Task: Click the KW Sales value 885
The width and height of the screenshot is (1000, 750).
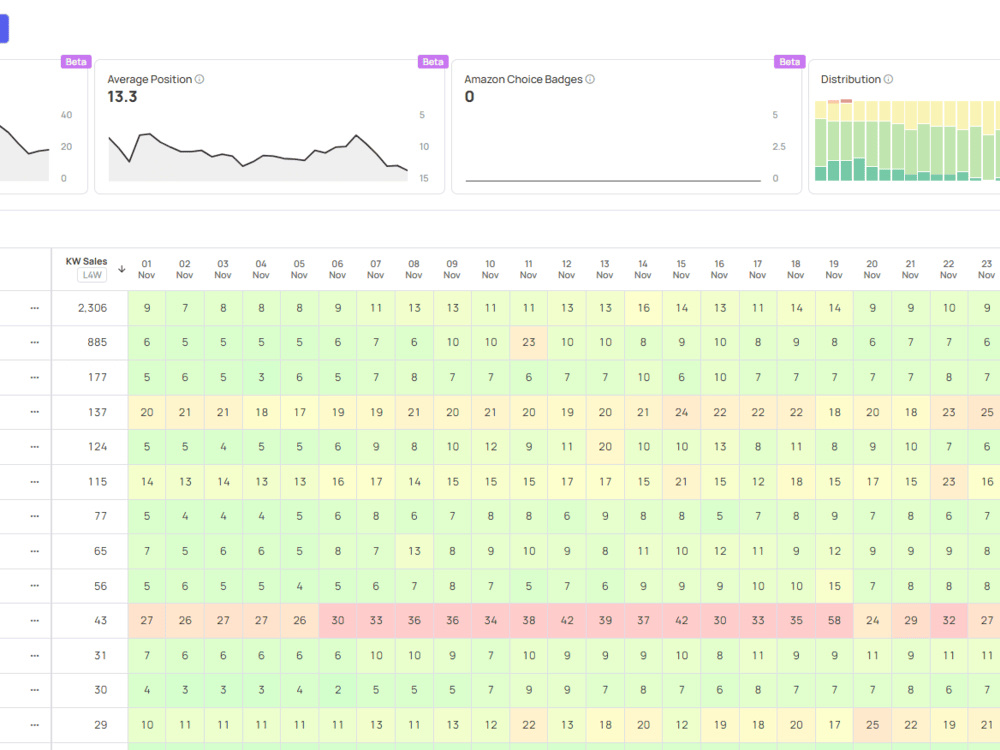Action: click(97, 342)
